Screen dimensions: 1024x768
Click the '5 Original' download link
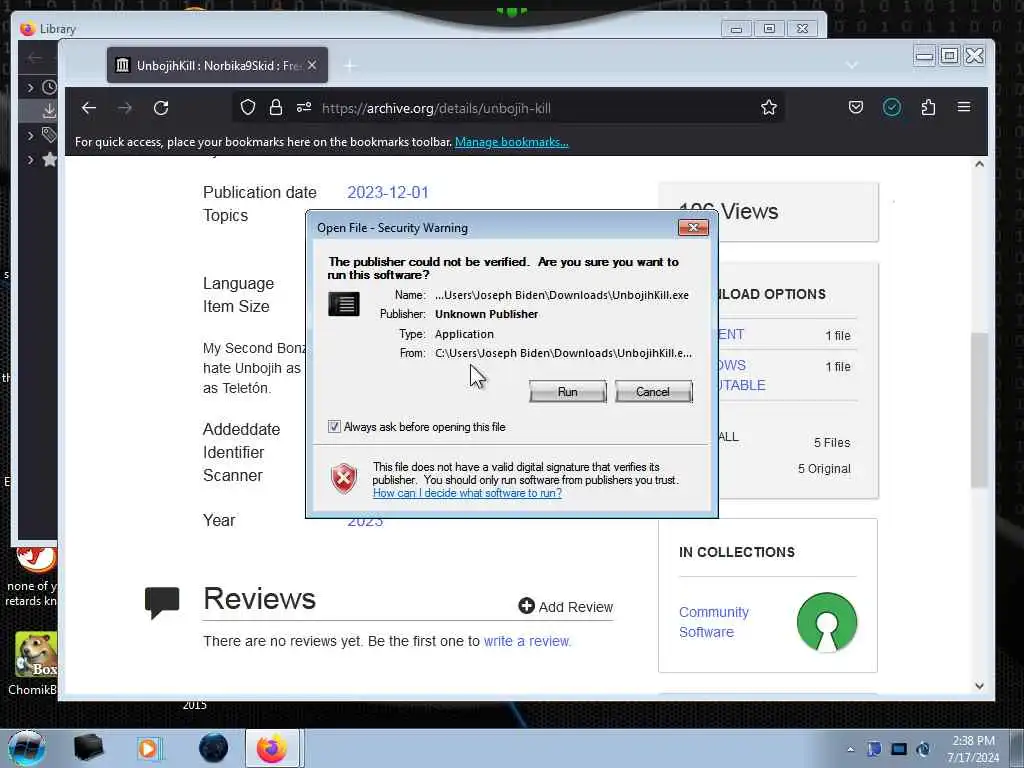[x=824, y=469]
